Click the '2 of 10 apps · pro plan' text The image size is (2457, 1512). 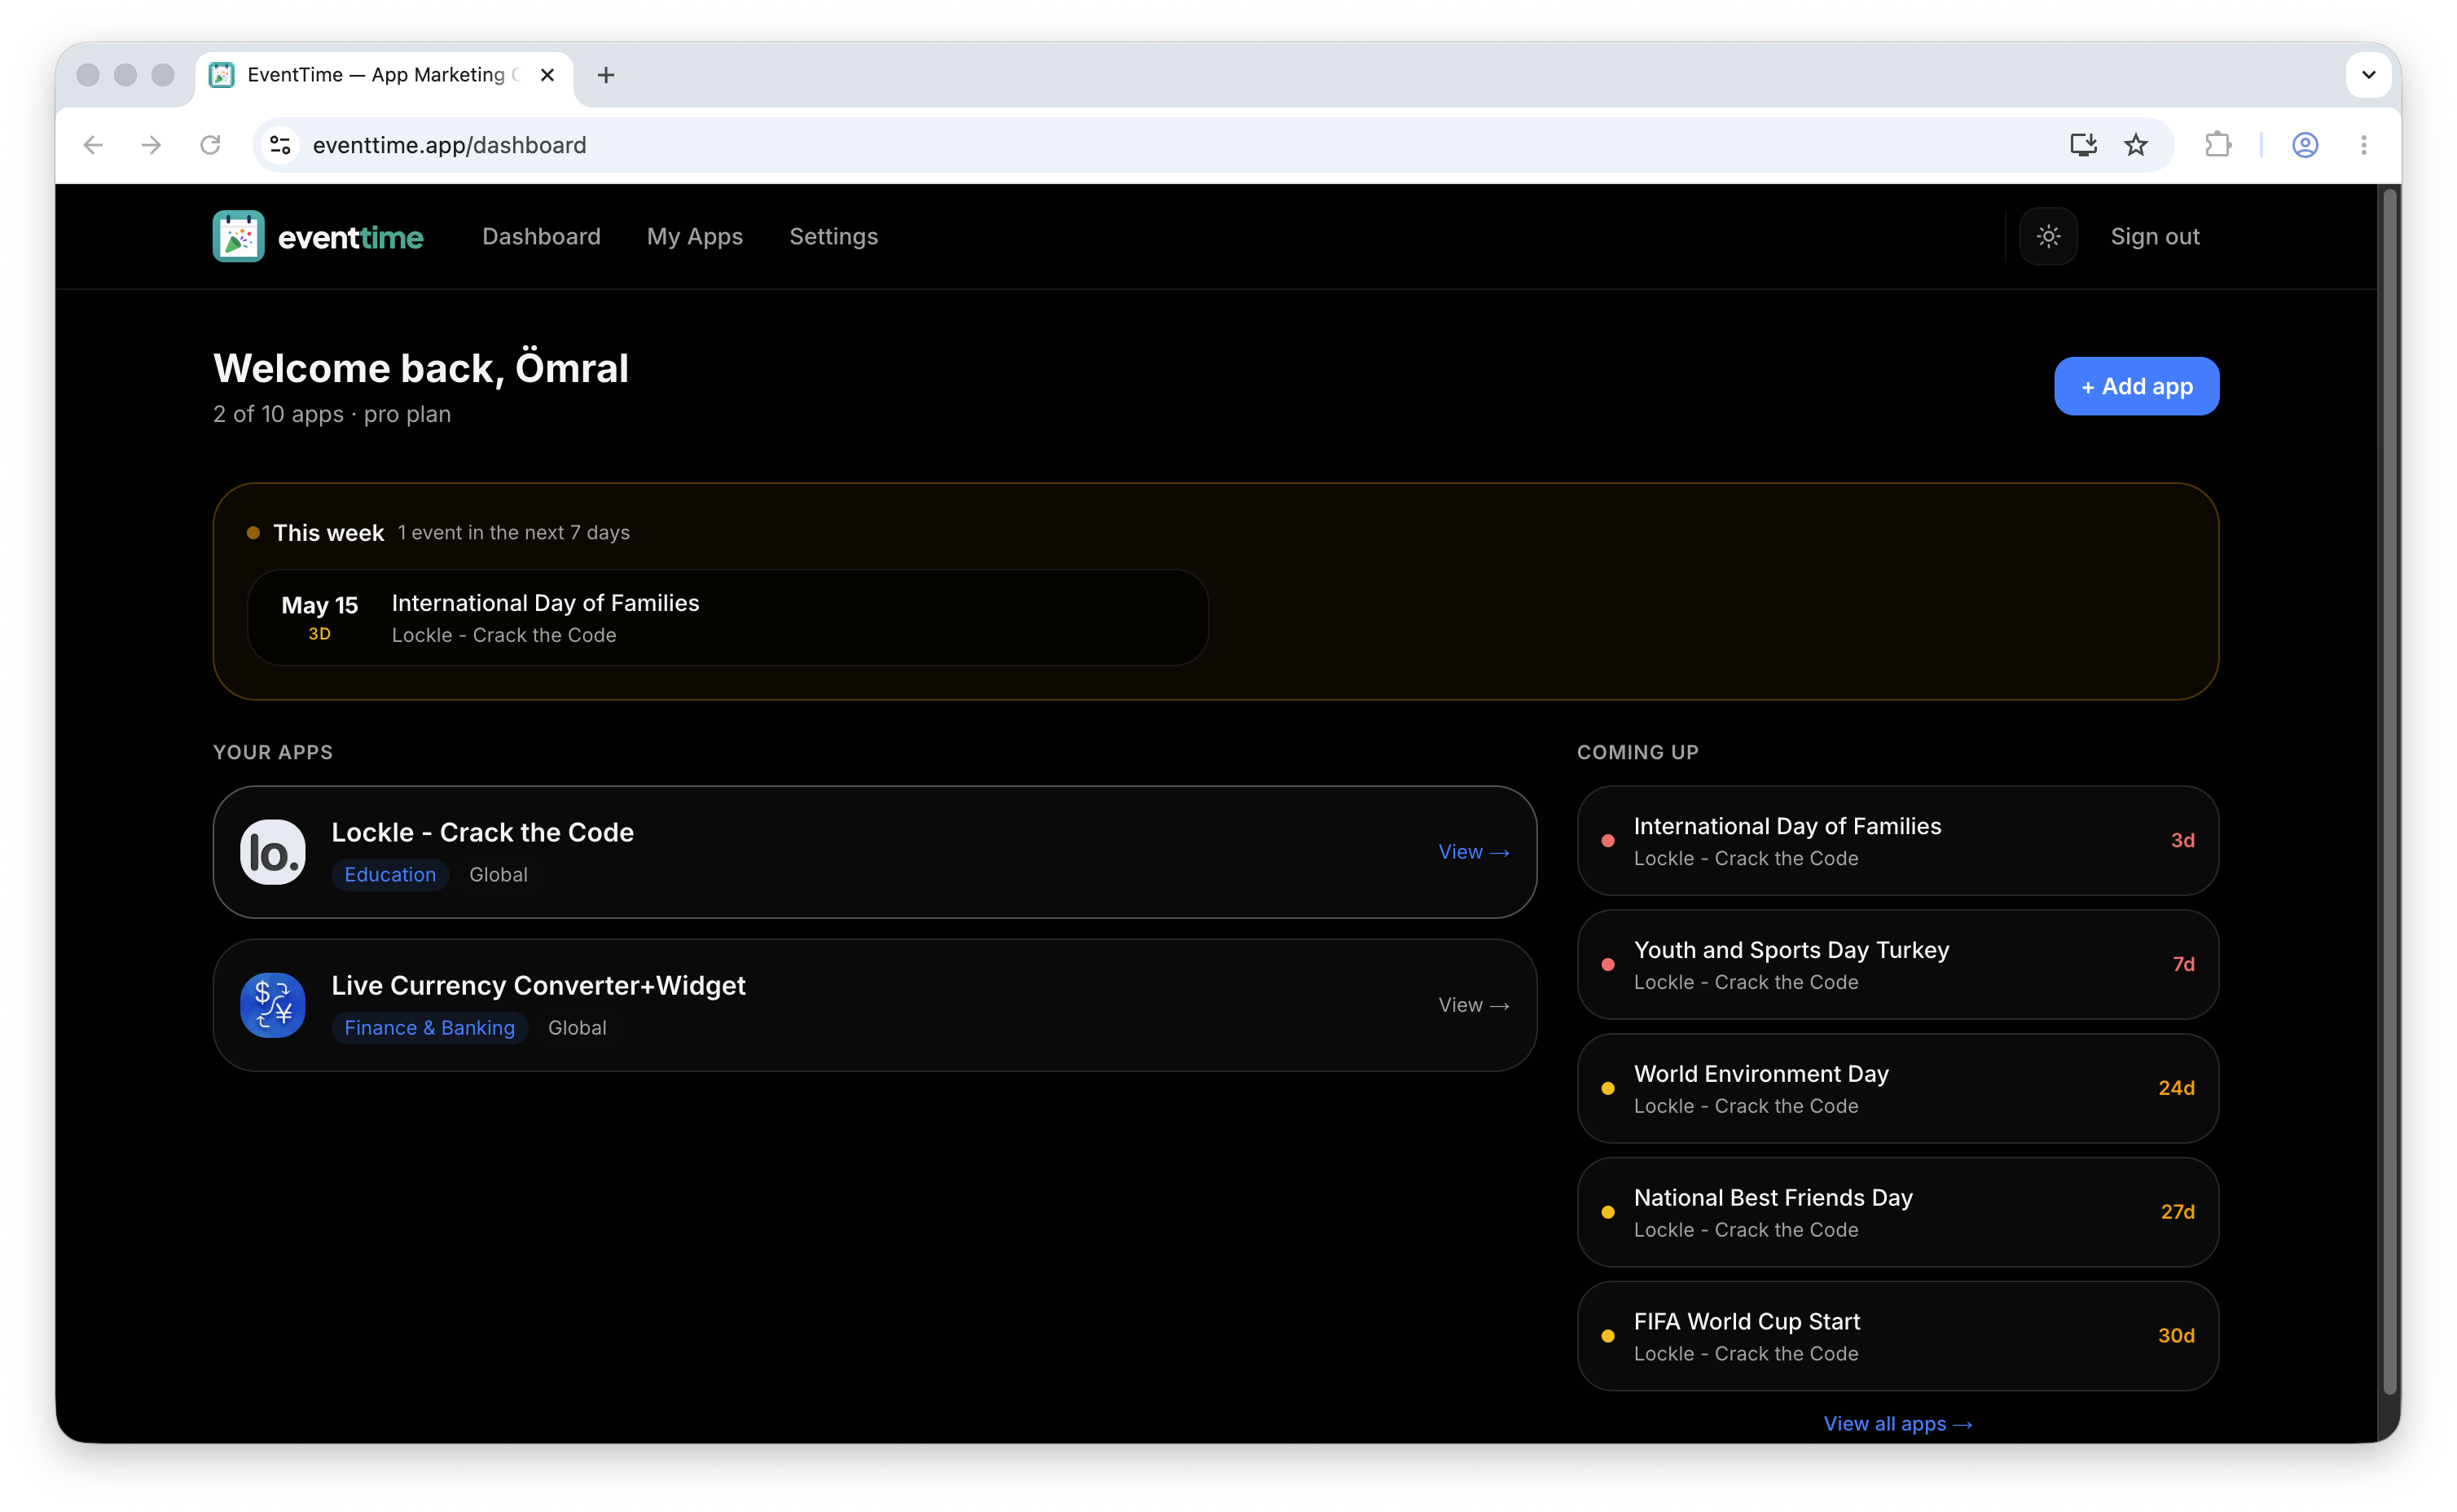332,414
